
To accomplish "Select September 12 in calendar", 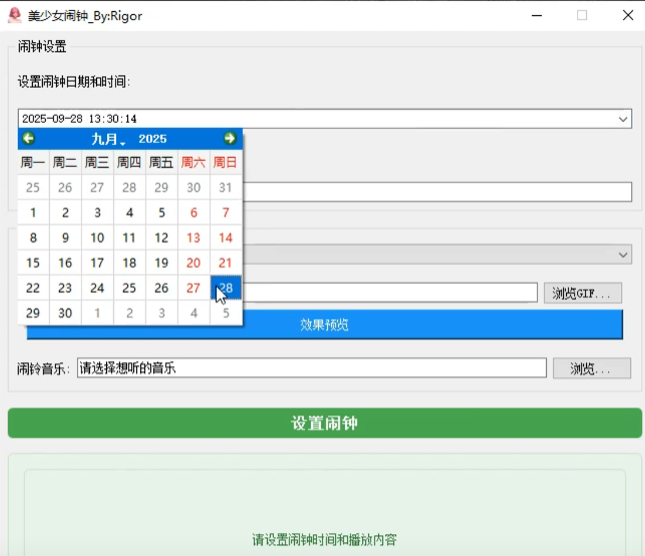I will (161, 238).
